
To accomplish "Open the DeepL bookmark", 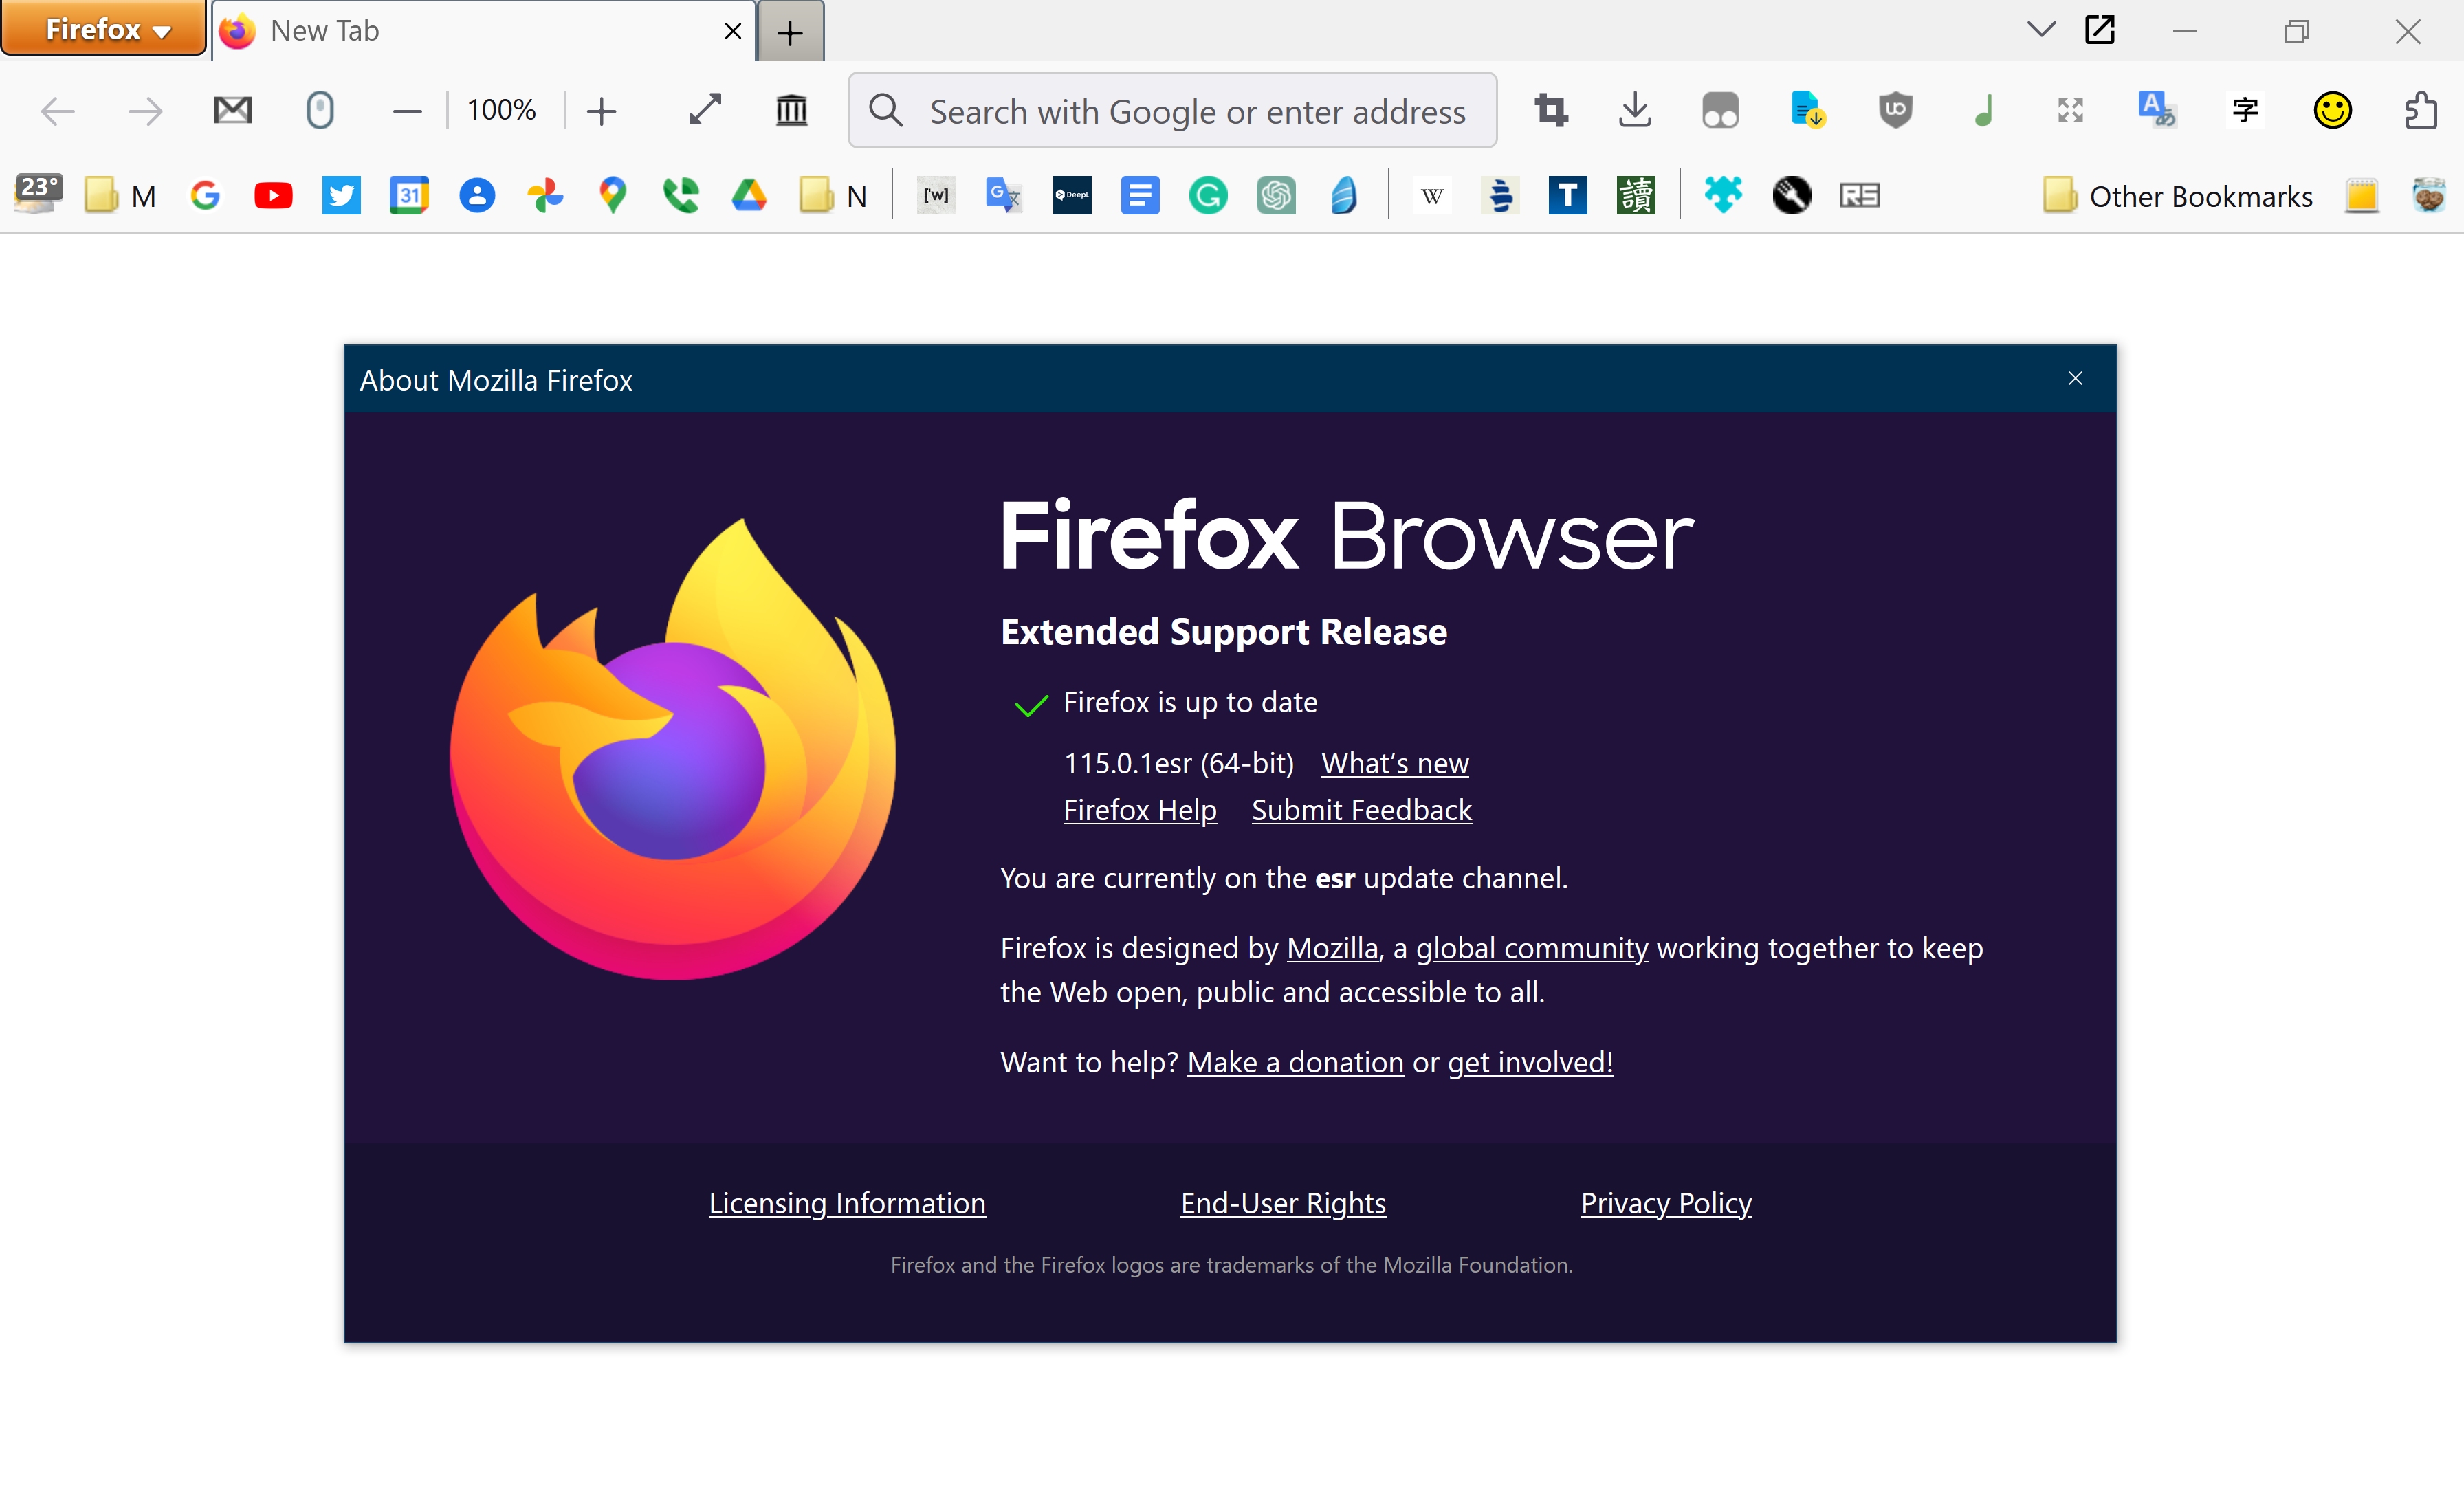I will click(x=1072, y=196).
